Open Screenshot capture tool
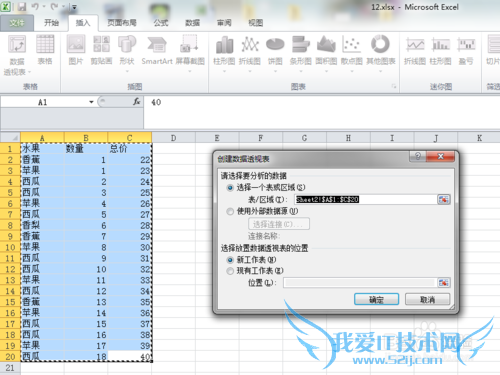500x375 pixels. (189, 45)
